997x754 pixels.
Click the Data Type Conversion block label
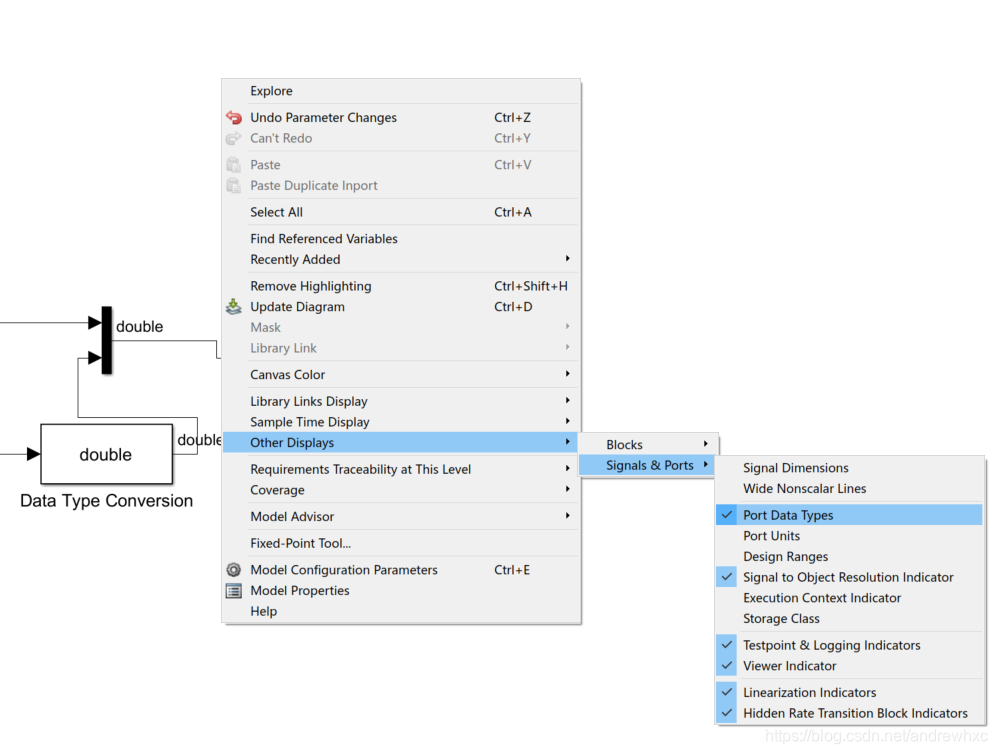(x=106, y=501)
